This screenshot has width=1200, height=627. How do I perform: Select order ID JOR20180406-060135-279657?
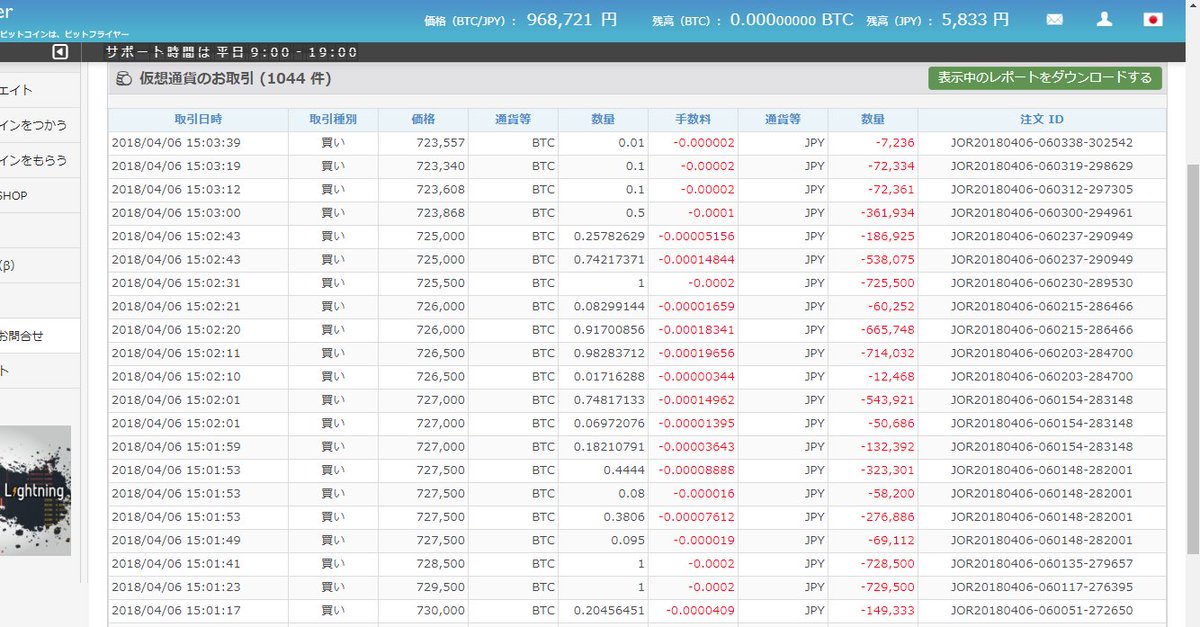1042,564
